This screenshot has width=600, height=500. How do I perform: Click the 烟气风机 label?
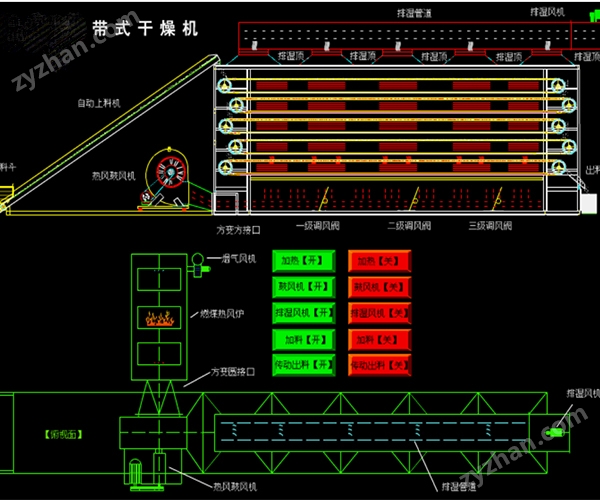[x=238, y=259]
